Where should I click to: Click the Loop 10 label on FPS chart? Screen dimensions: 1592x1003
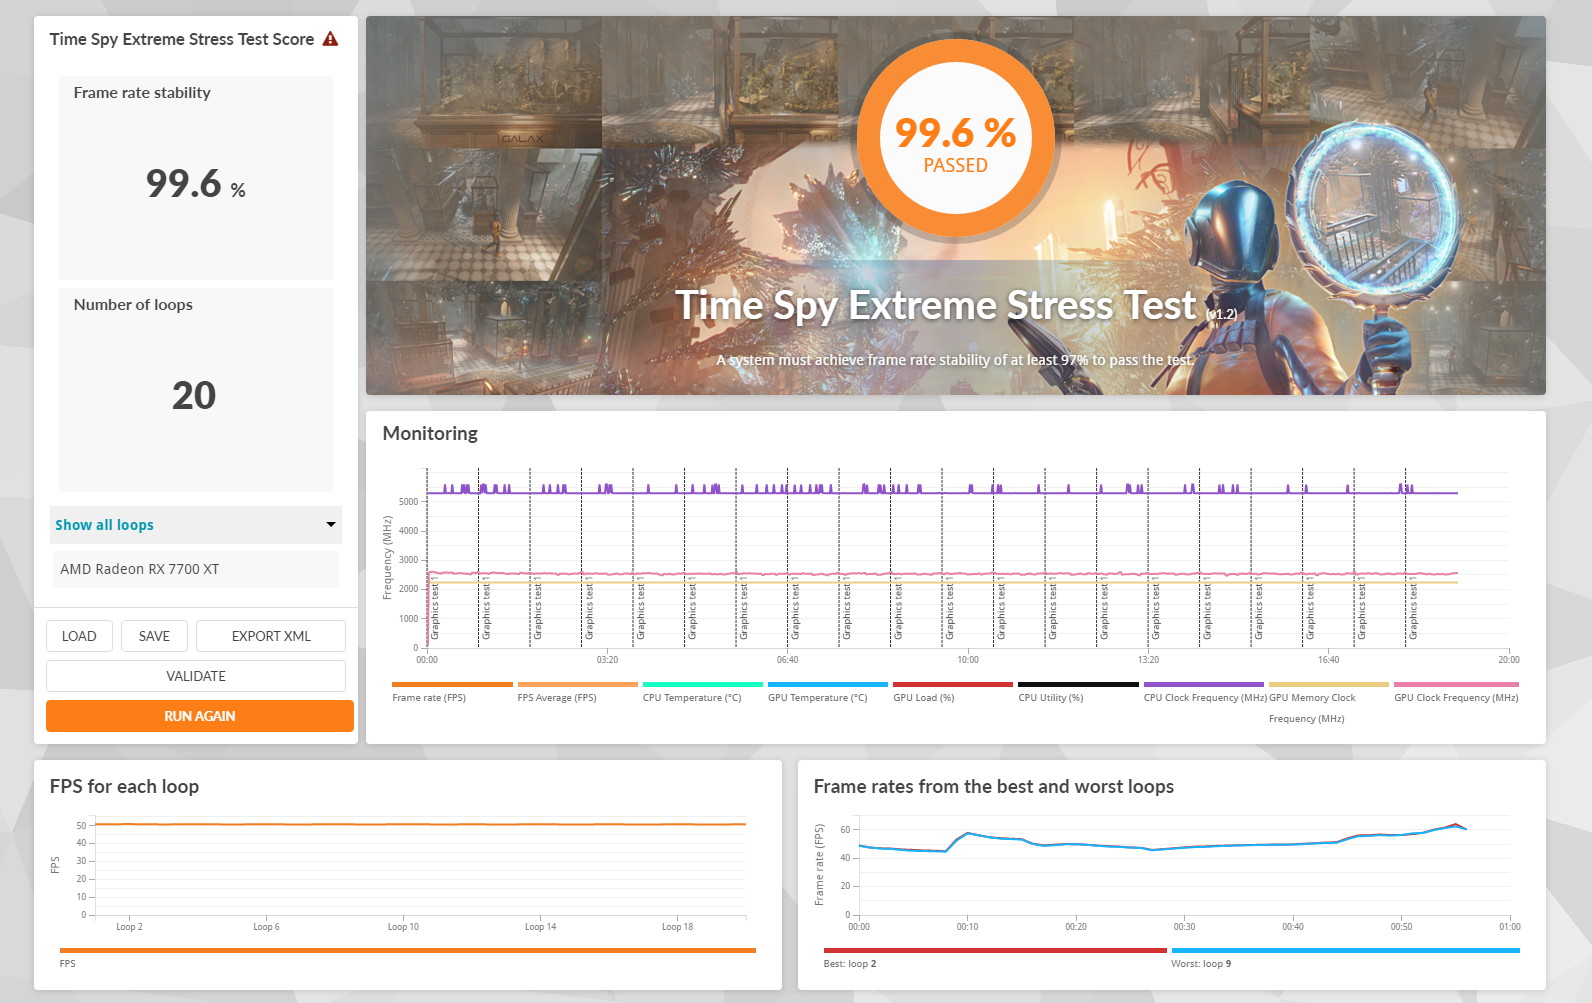(403, 927)
